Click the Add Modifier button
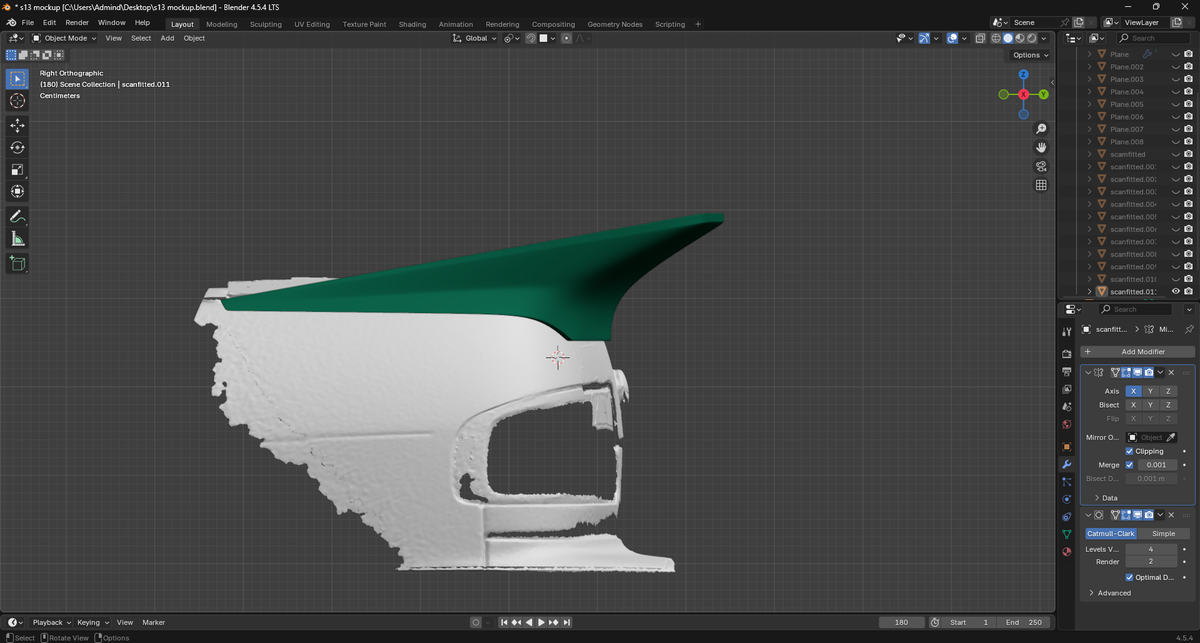Image resolution: width=1200 pixels, height=643 pixels. tap(1137, 351)
